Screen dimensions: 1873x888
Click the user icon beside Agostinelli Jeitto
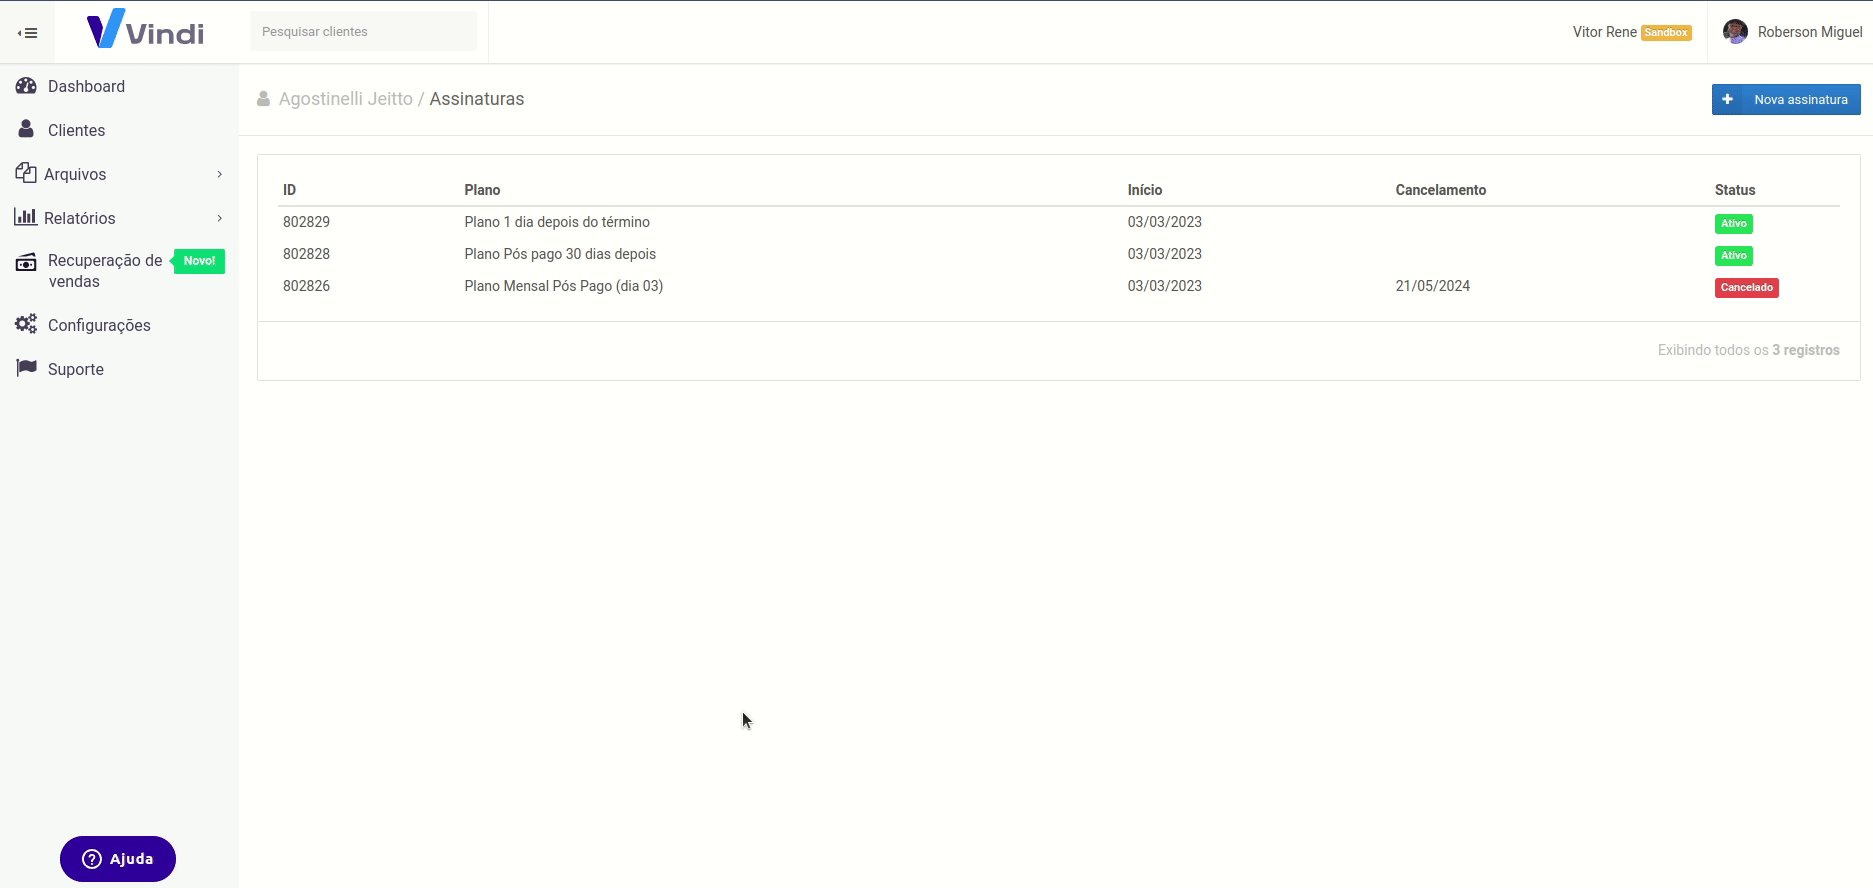(x=264, y=99)
